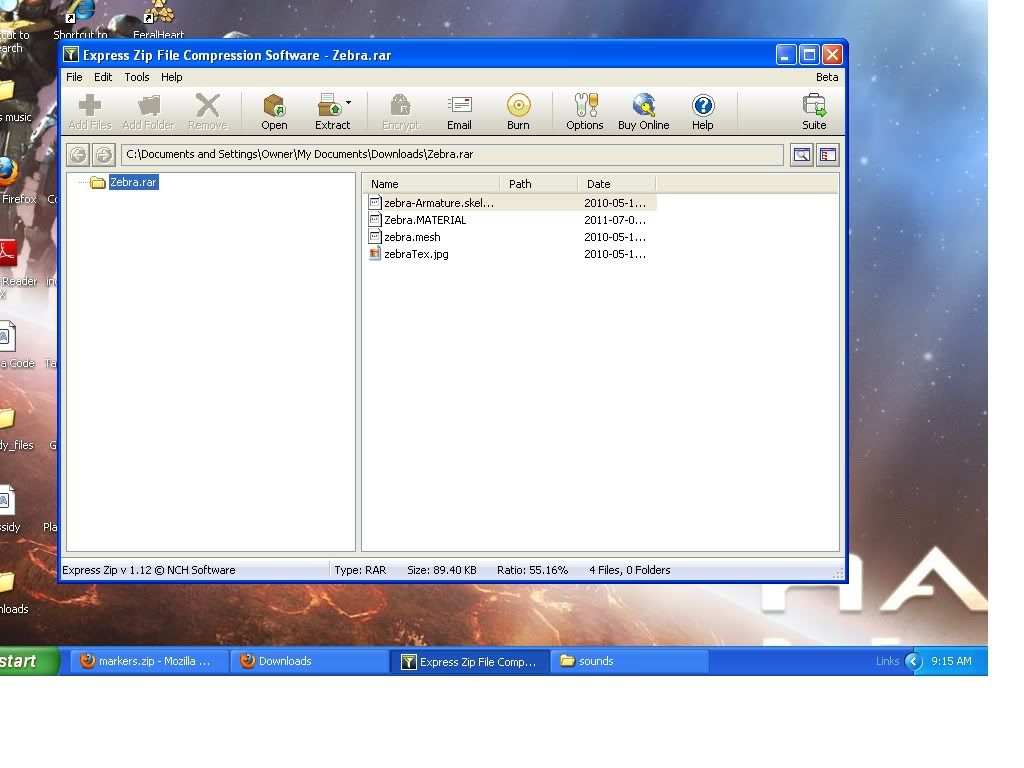Screen dimensions: 1024x768
Task: Click the Suite toolbar icon
Action: click(x=814, y=112)
